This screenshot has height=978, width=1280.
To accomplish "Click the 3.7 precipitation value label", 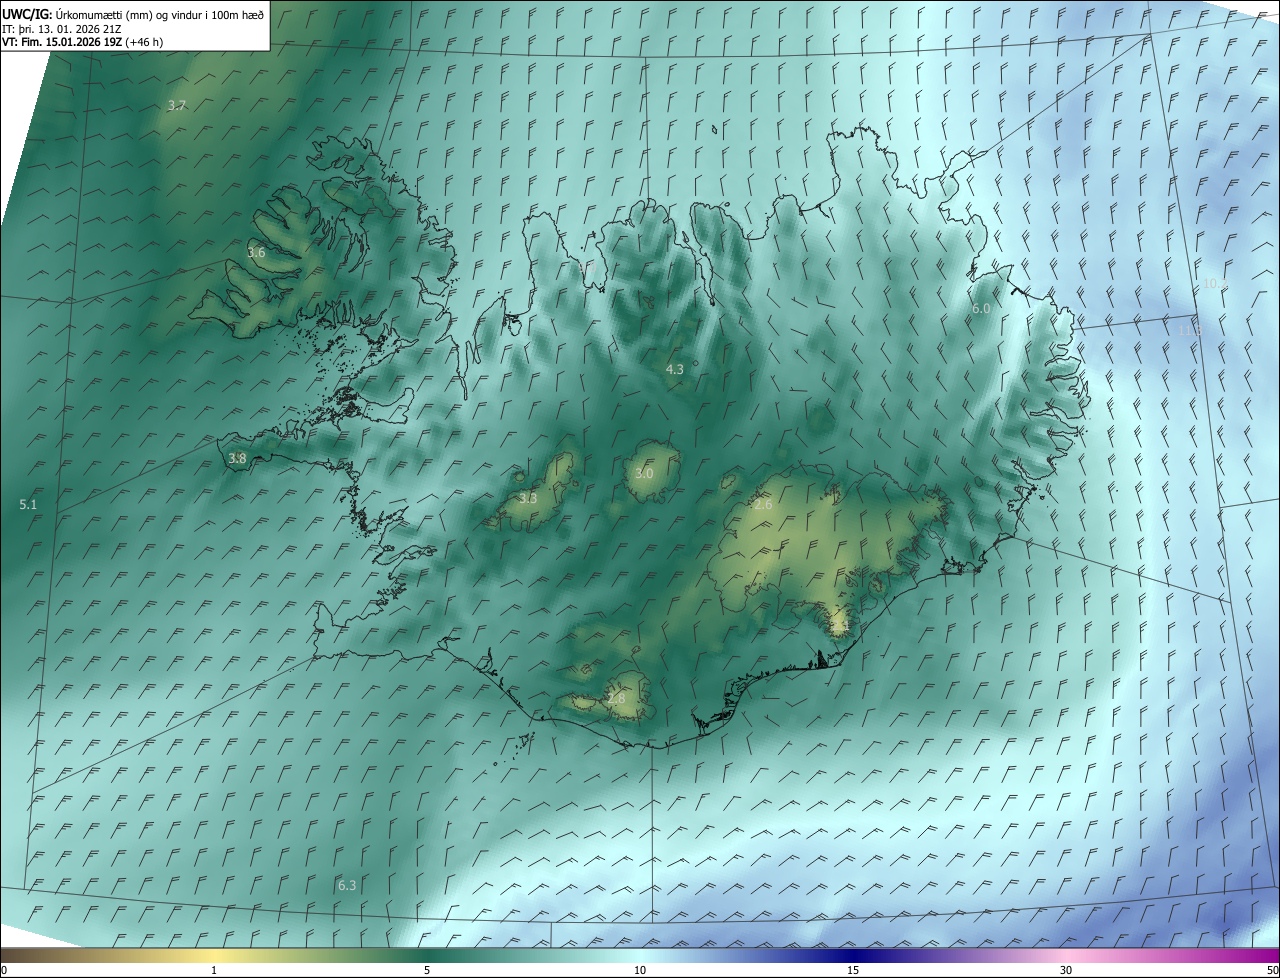I will 177,105.
